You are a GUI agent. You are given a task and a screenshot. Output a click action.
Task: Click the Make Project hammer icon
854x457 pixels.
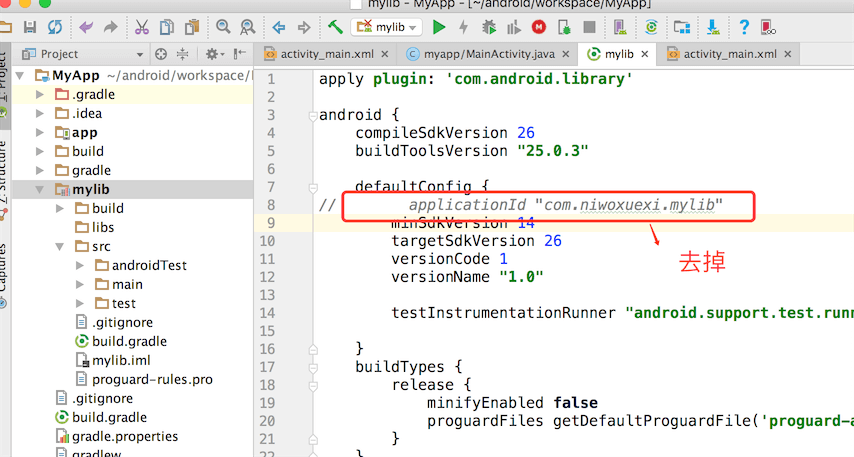coord(335,27)
